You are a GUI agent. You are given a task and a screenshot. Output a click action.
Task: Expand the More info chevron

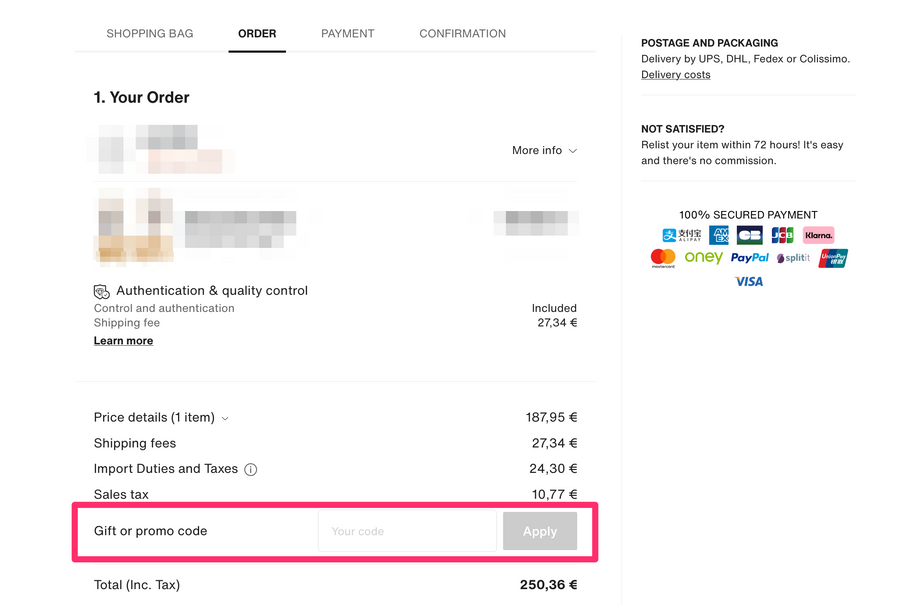click(573, 151)
